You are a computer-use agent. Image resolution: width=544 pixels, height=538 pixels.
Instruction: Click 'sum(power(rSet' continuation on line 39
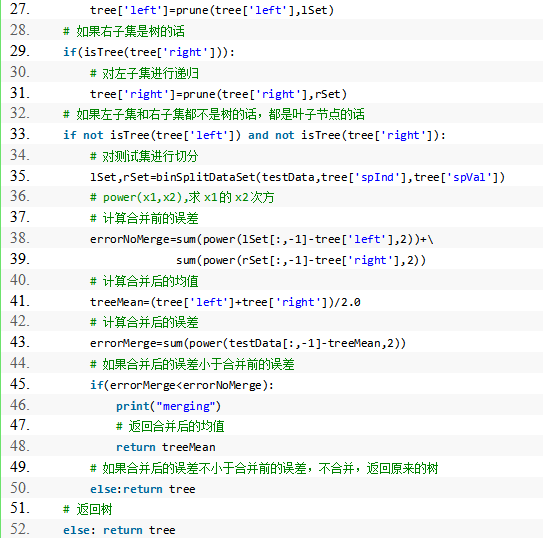pyautogui.click(x=301, y=260)
